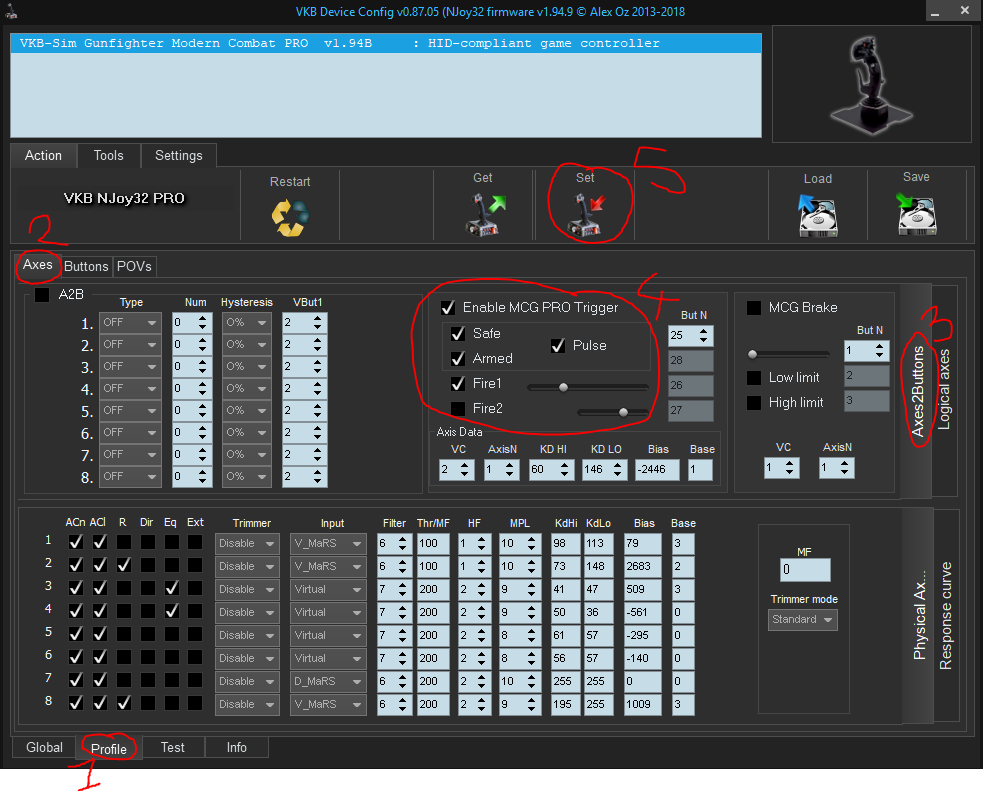Uncheck the Safe checkbox

(458, 333)
